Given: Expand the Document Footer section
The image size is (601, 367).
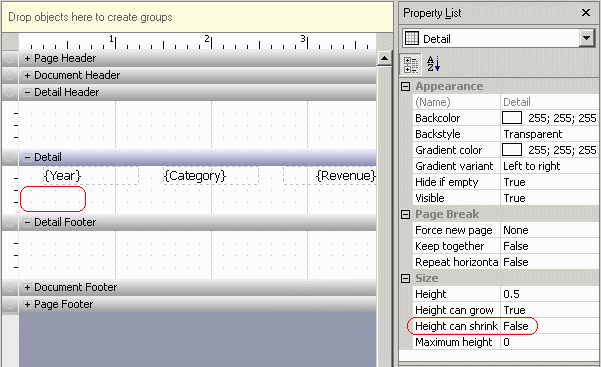Looking at the screenshot, I should [27, 287].
